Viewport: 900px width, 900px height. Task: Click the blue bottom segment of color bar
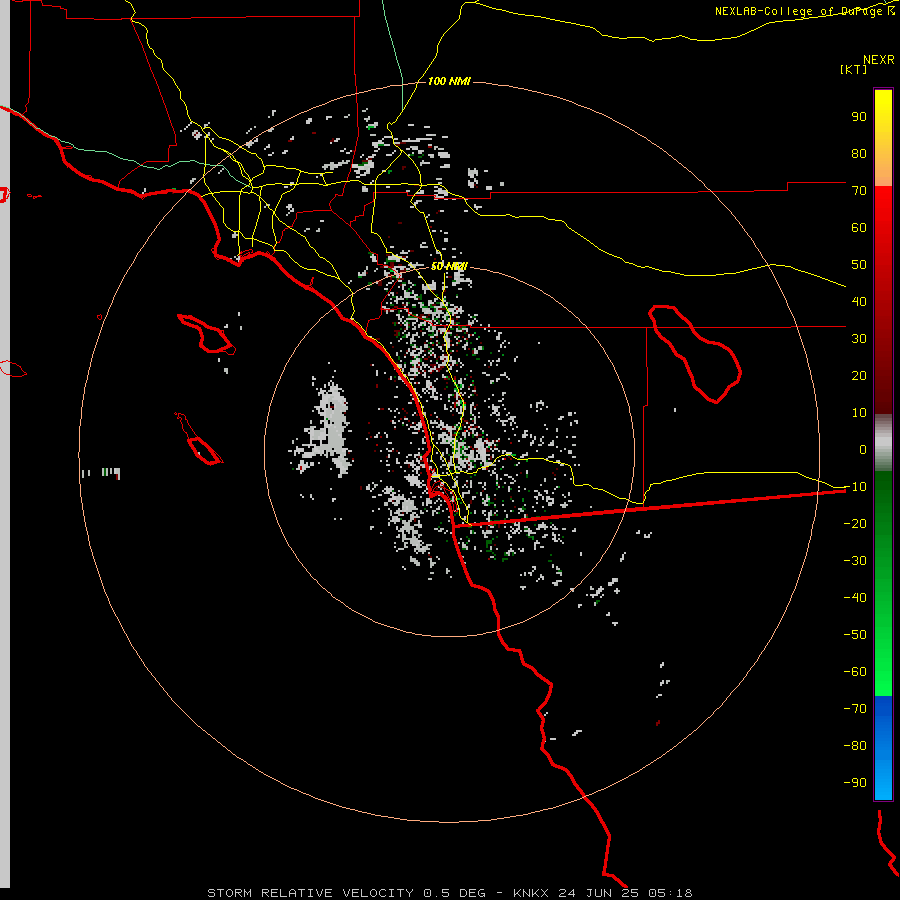(x=883, y=747)
